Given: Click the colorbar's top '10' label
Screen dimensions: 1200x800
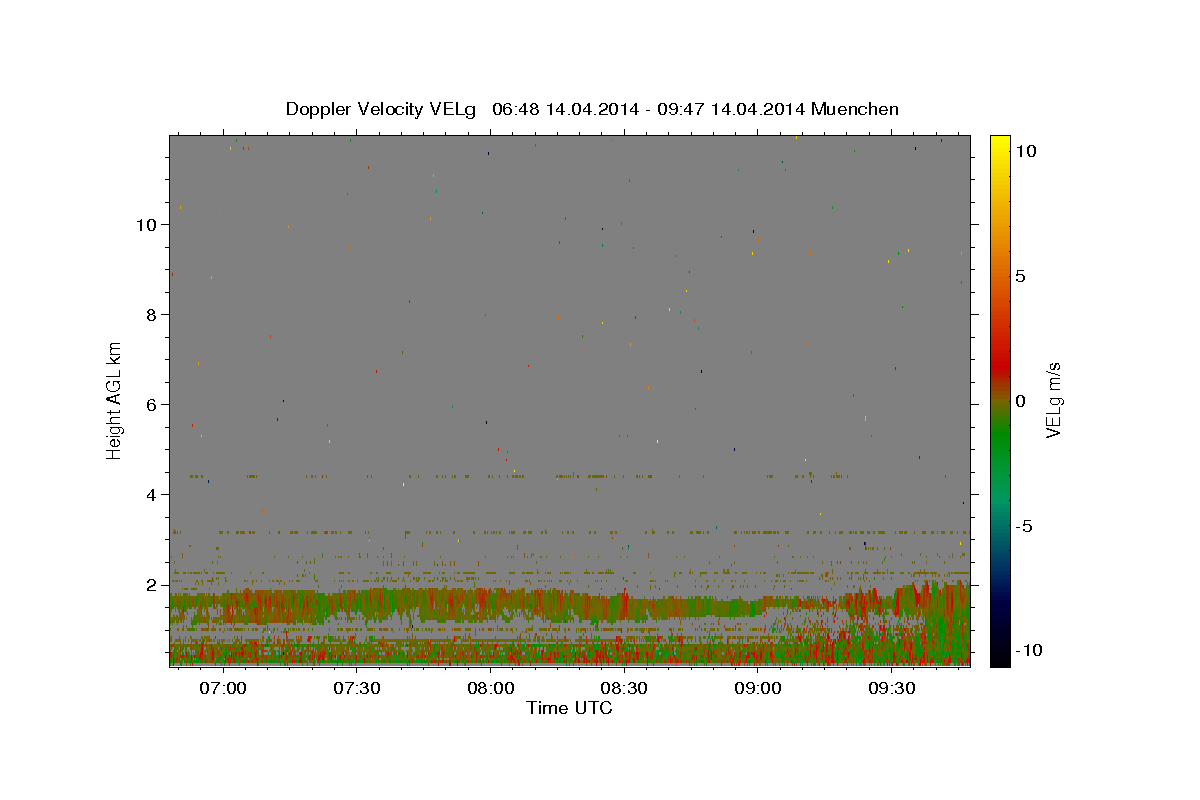Looking at the screenshot, I should point(1026,151).
